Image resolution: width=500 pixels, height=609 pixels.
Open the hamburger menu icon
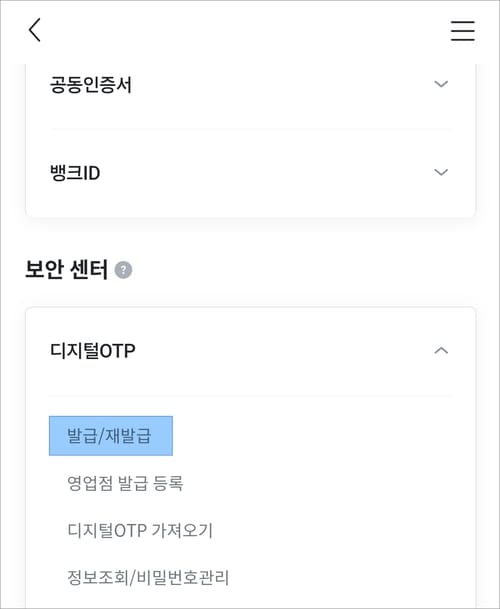(x=462, y=31)
